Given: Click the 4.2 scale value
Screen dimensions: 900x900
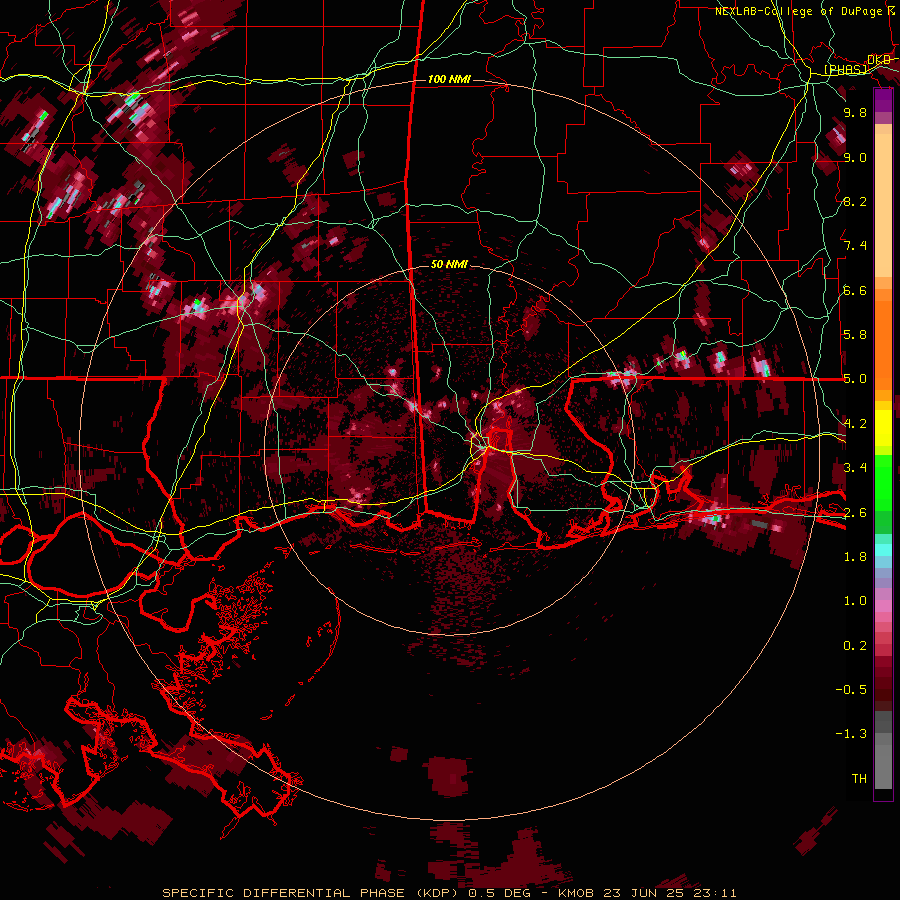Looking at the screenshot, I should coord(855,424).
